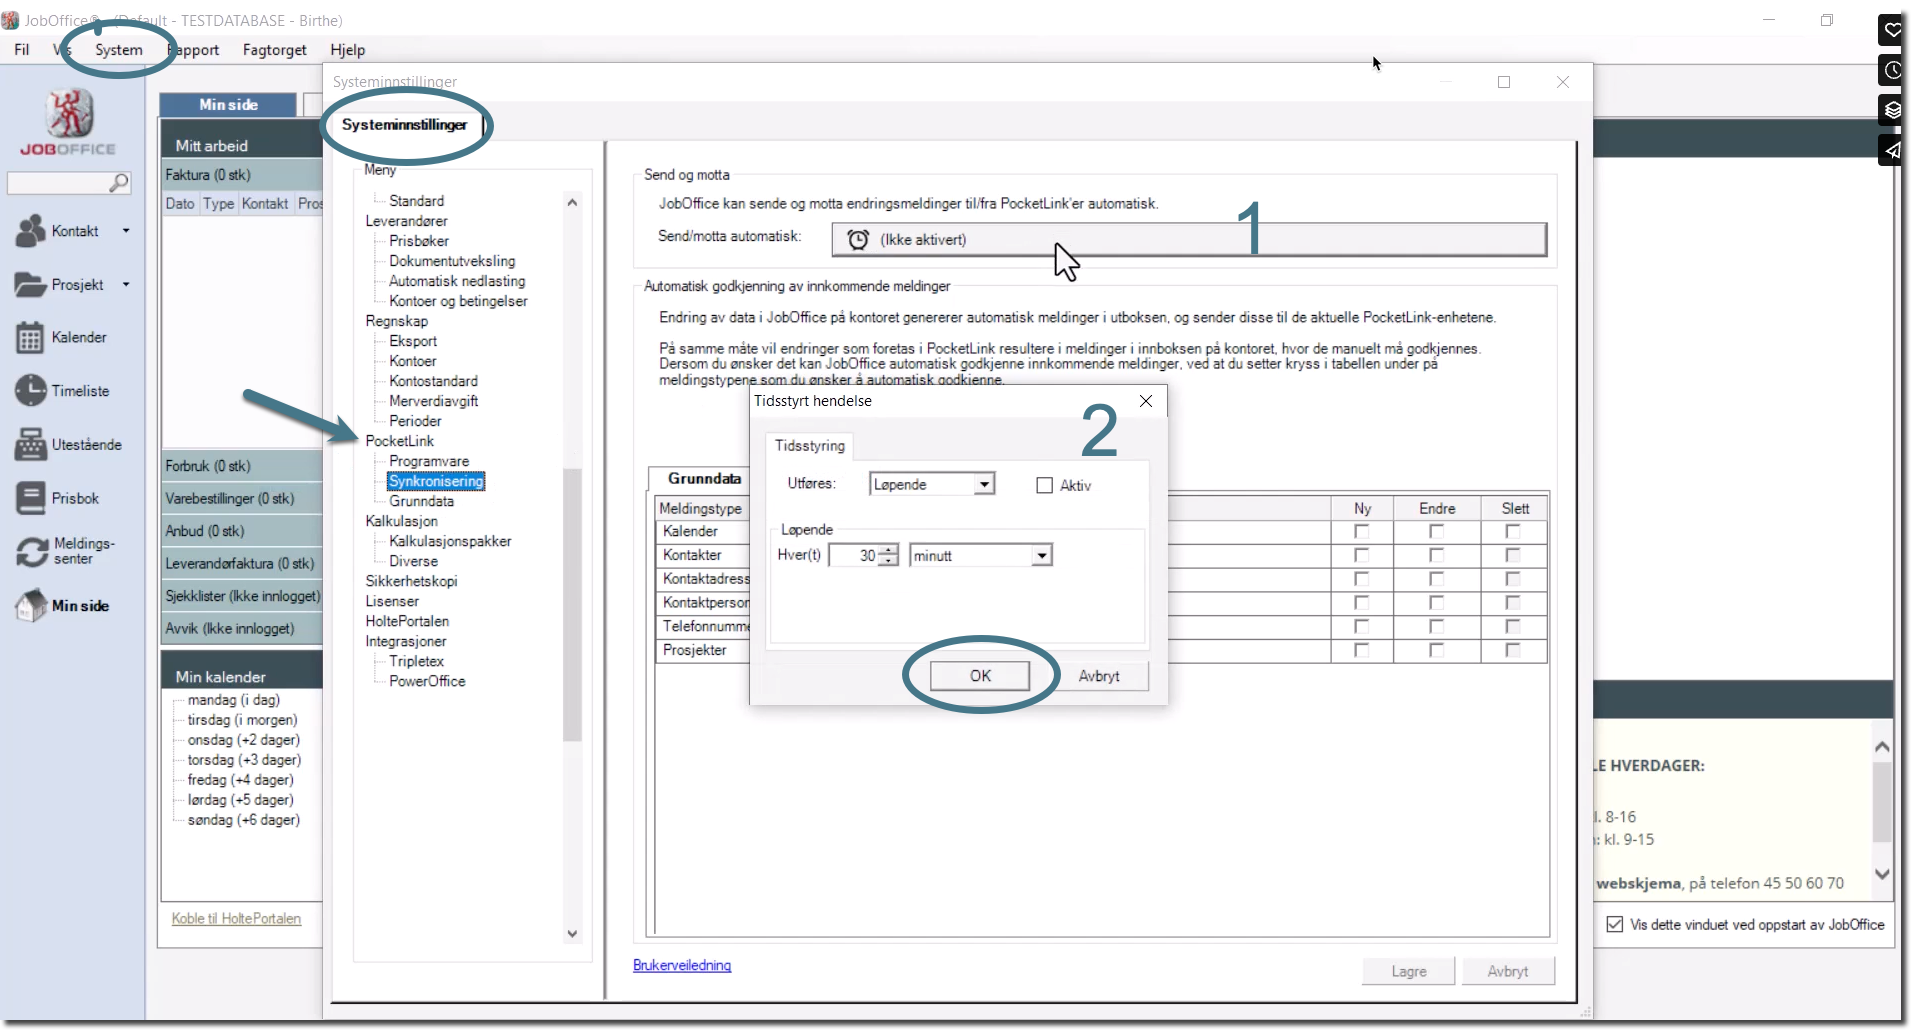Select mandag (i dag) in Min kalender
This screenshot has width=1911, height=1030.
pyautogui.click(x=234, y=700)
